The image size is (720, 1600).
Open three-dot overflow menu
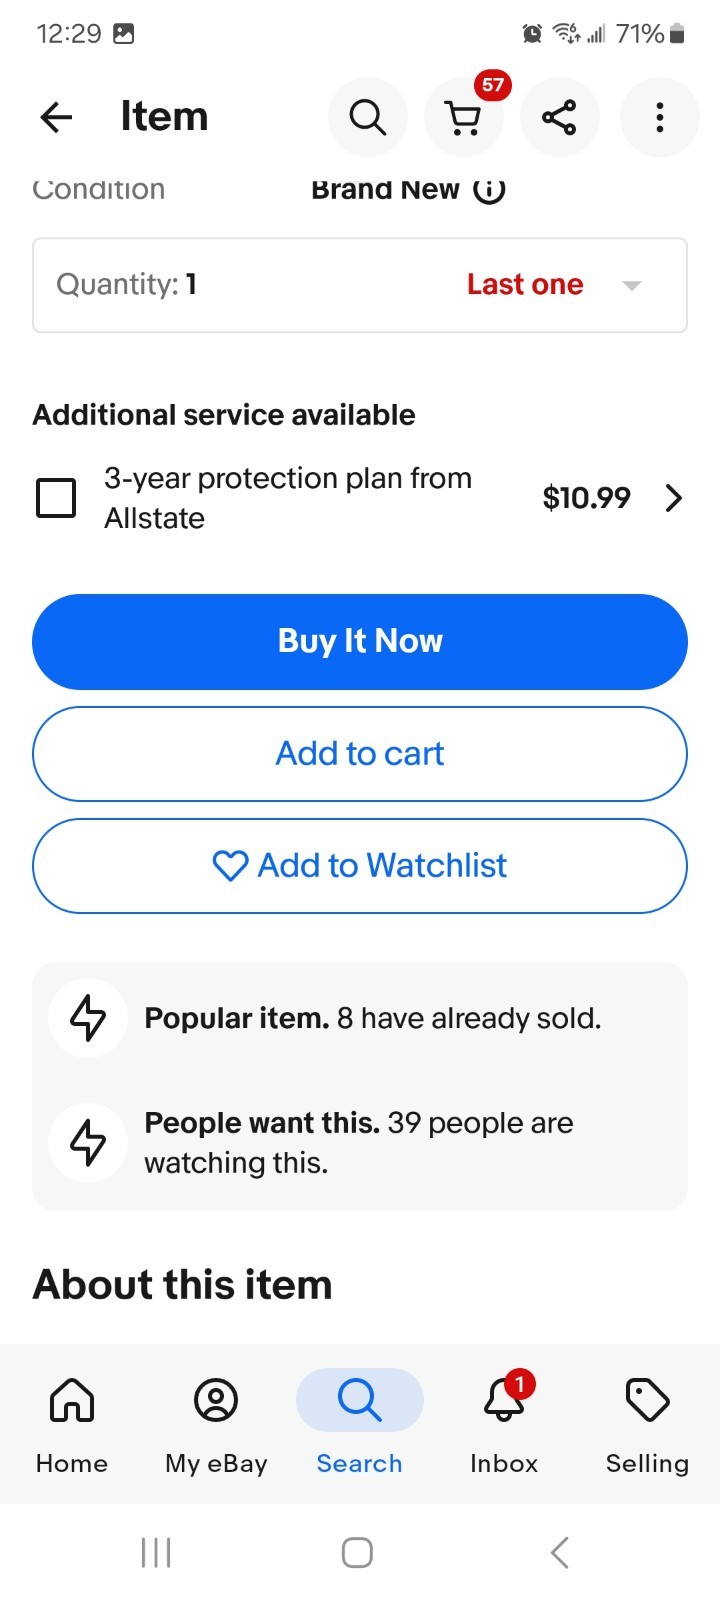tap(659, 117)
